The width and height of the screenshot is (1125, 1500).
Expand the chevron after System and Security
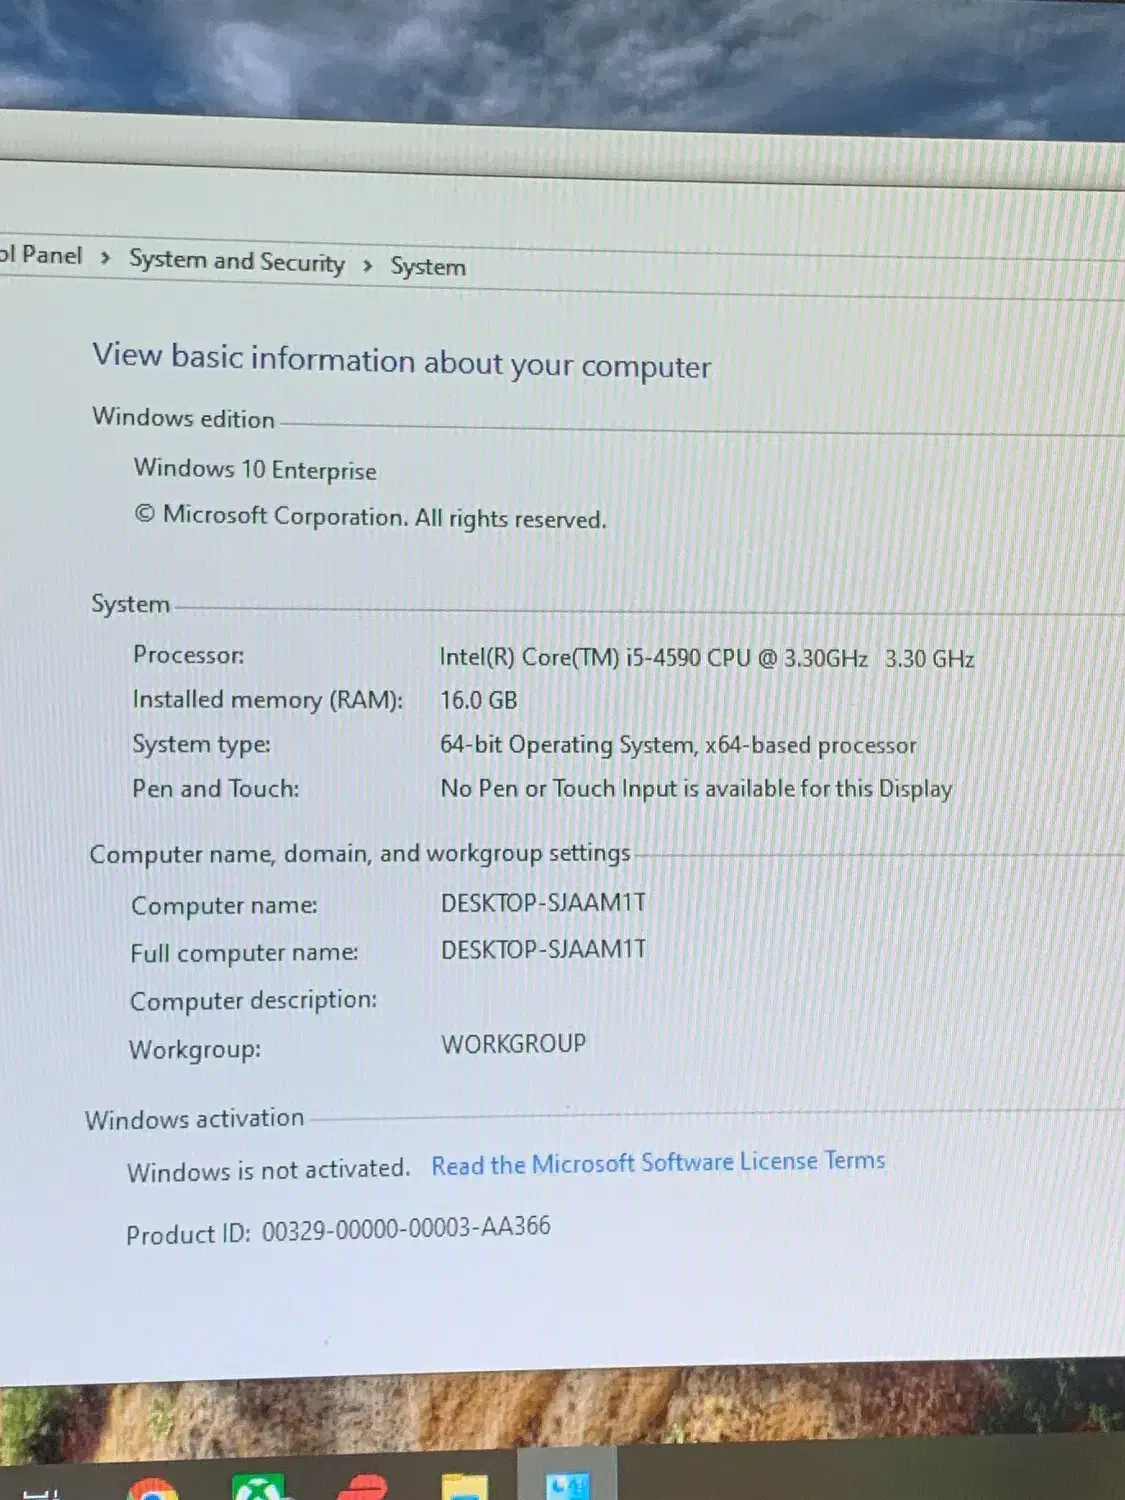368,265
